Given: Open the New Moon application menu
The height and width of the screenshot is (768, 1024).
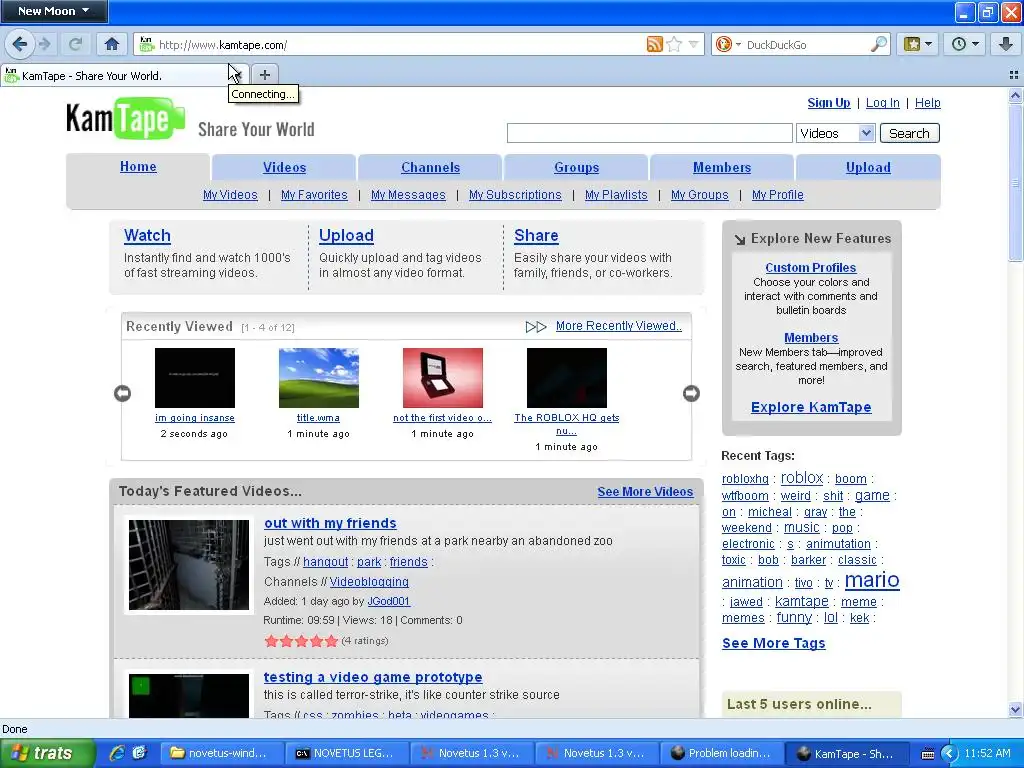Looking at the screenshot, I should [54, 11].
